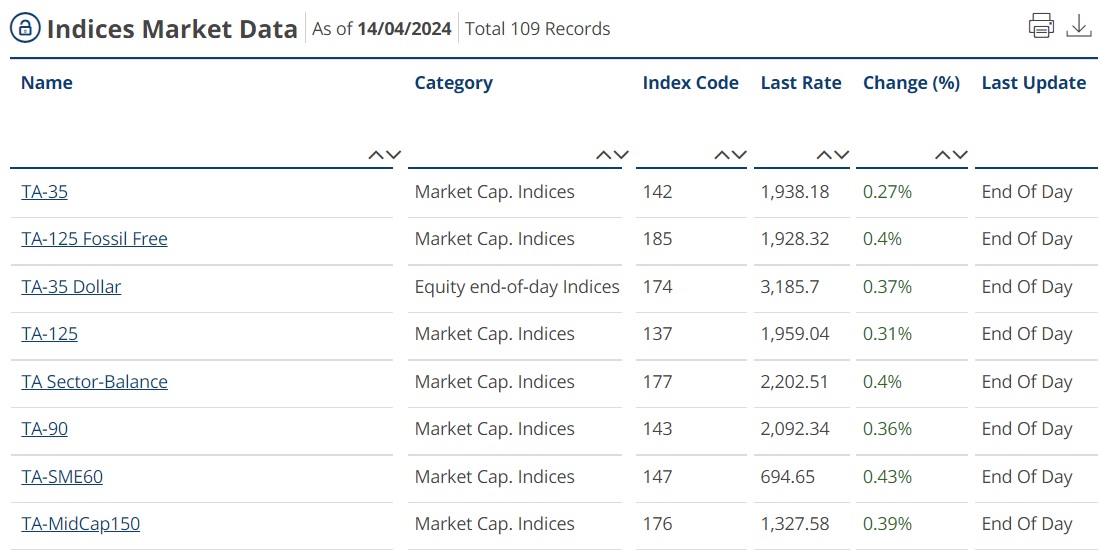Sort Last Rate ascending with up arrow
Viewport: 1101px width, 550px height.
pos(824,155)
